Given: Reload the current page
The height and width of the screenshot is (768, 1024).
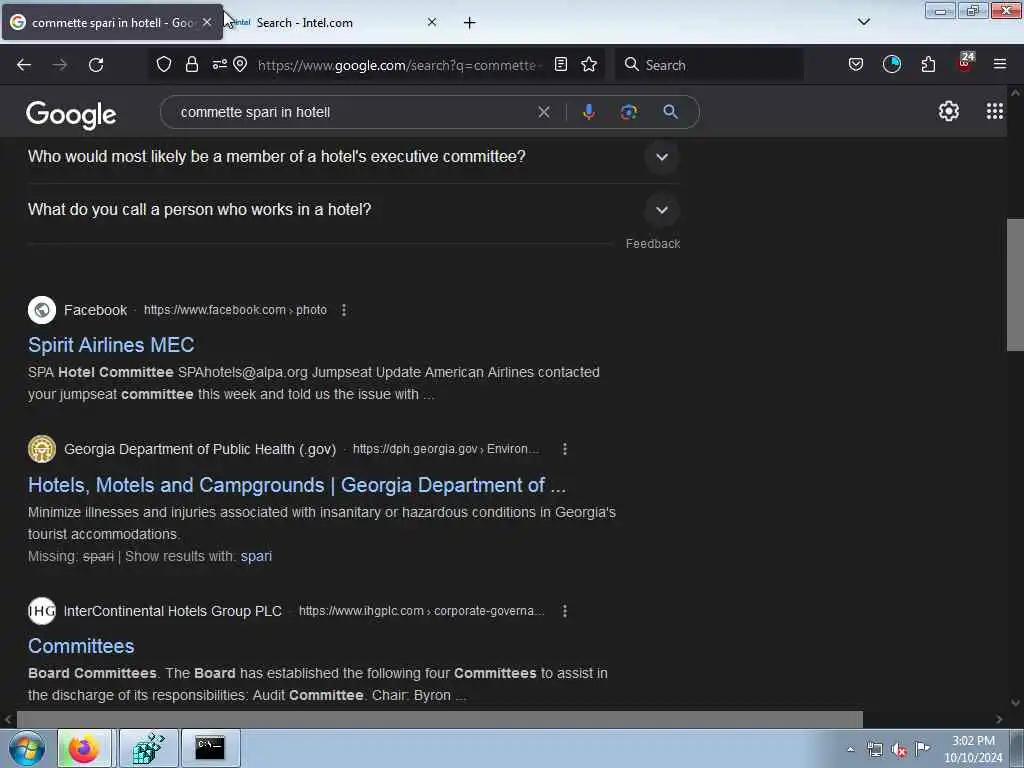Looking at the screenshot, I should click(x=96, y=65).
